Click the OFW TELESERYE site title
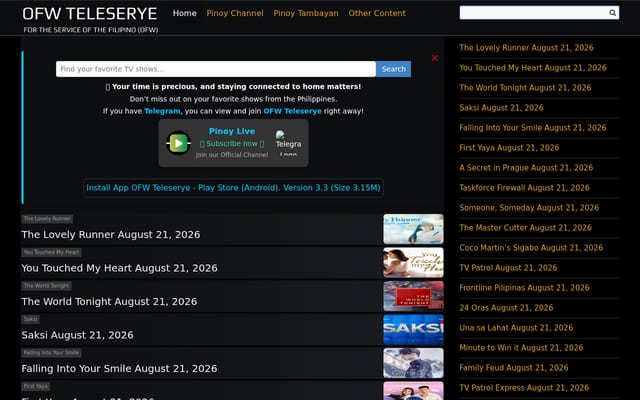 click(x=90, y=14)
